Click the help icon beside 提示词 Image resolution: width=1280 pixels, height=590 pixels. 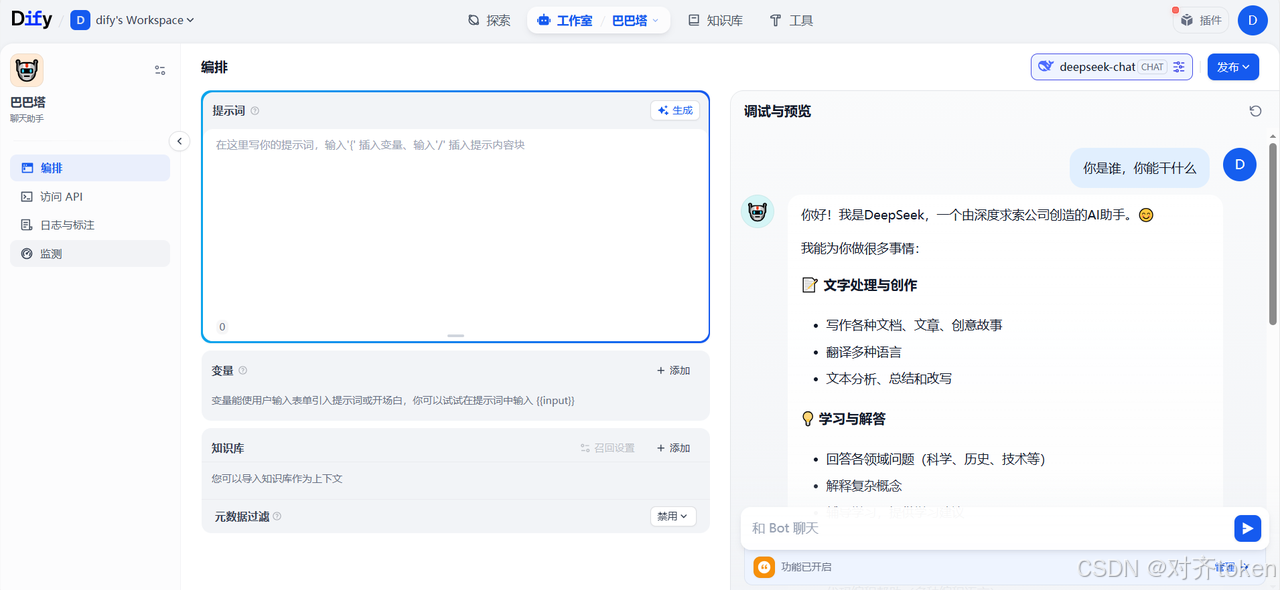pos(255,111)
